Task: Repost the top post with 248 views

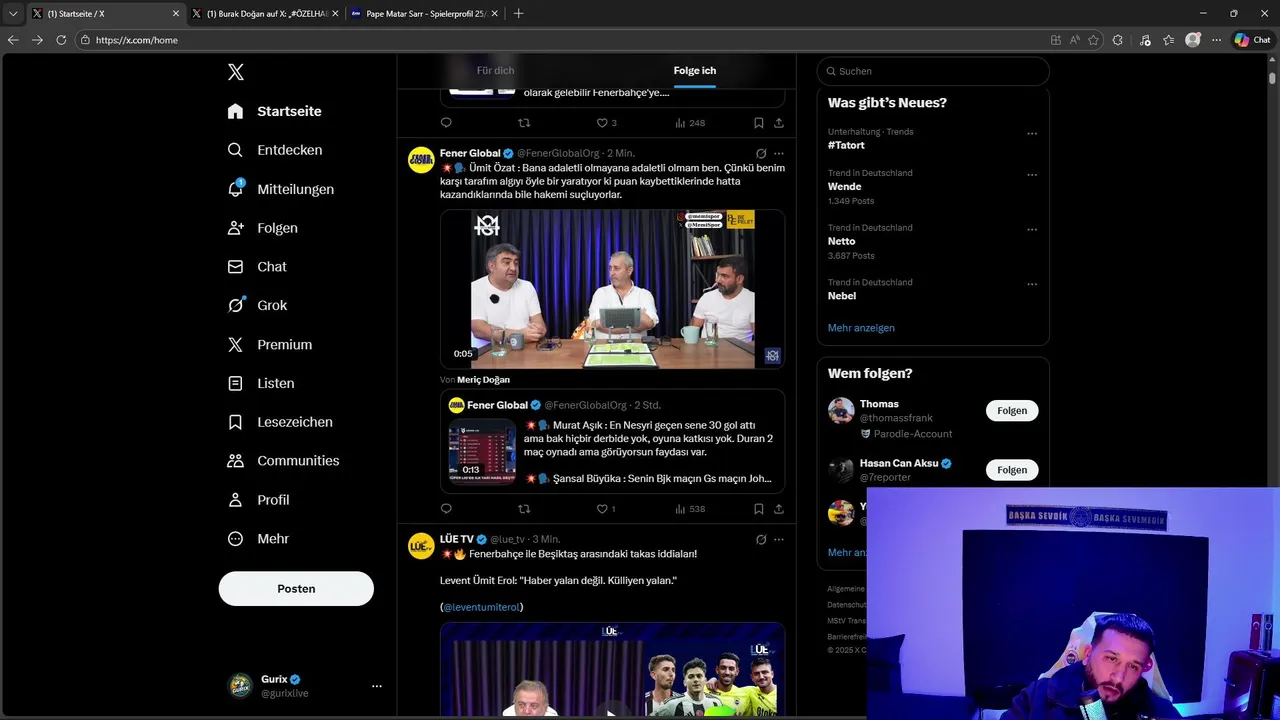Action: coord(524,123)
